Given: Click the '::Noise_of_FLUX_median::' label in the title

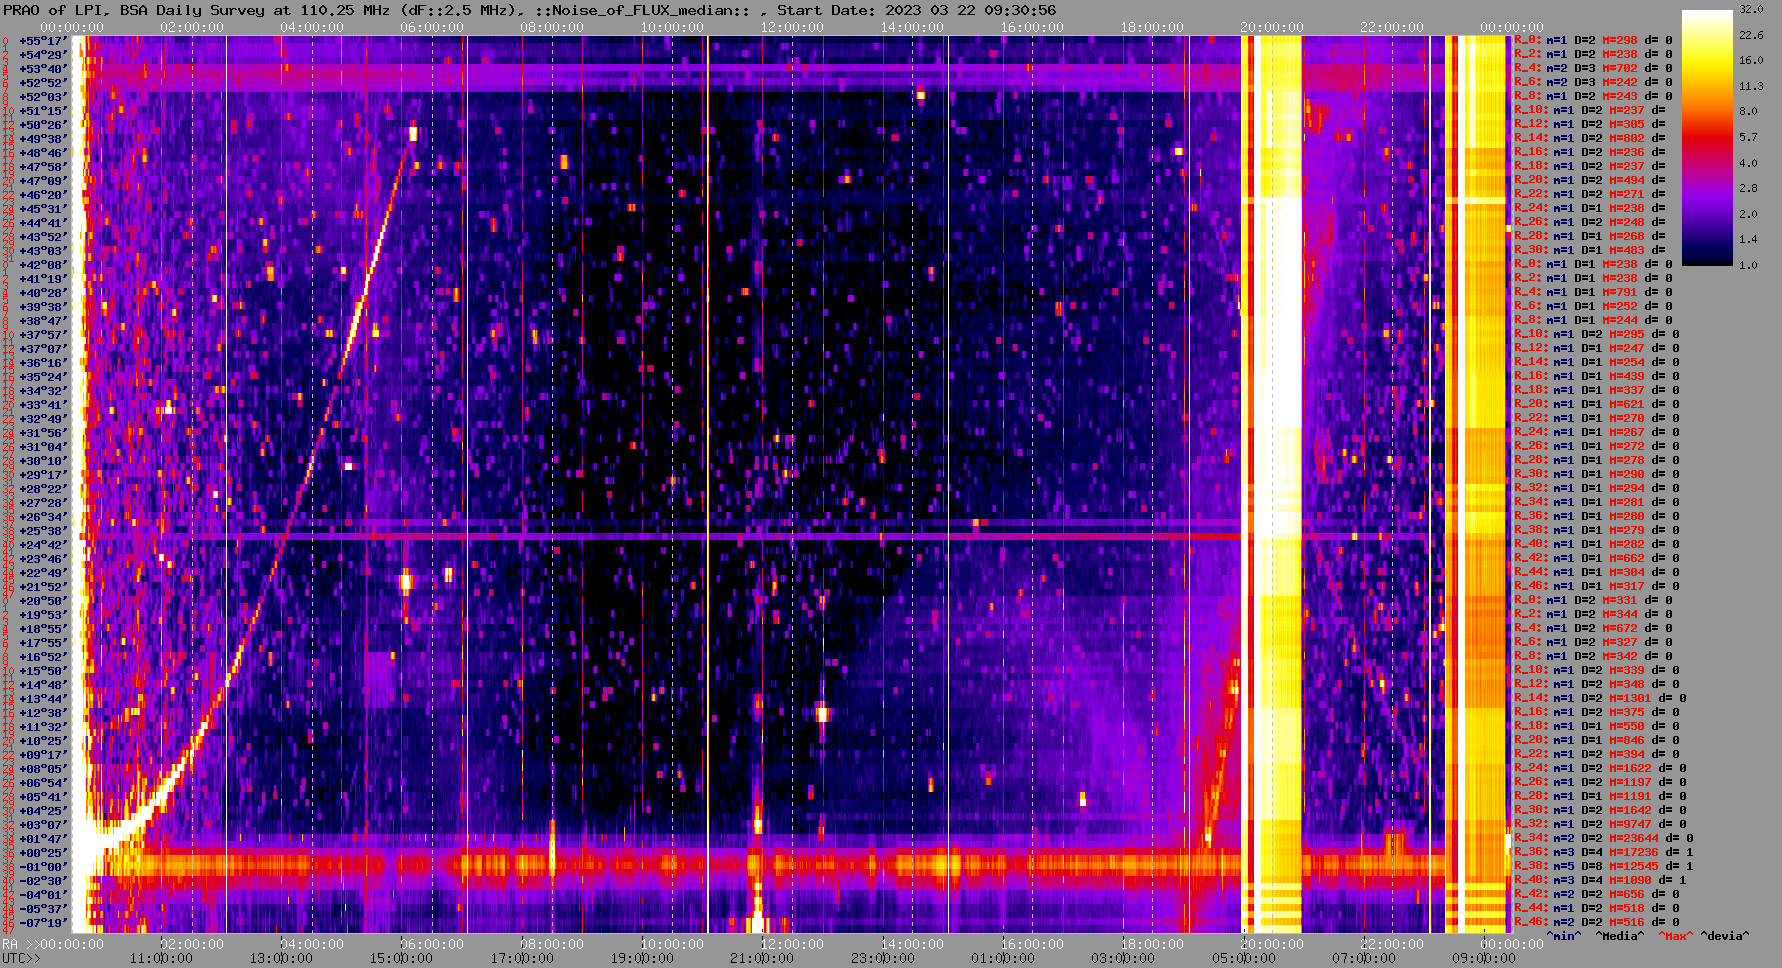Looking at the screenshot, I should (642, 10).
